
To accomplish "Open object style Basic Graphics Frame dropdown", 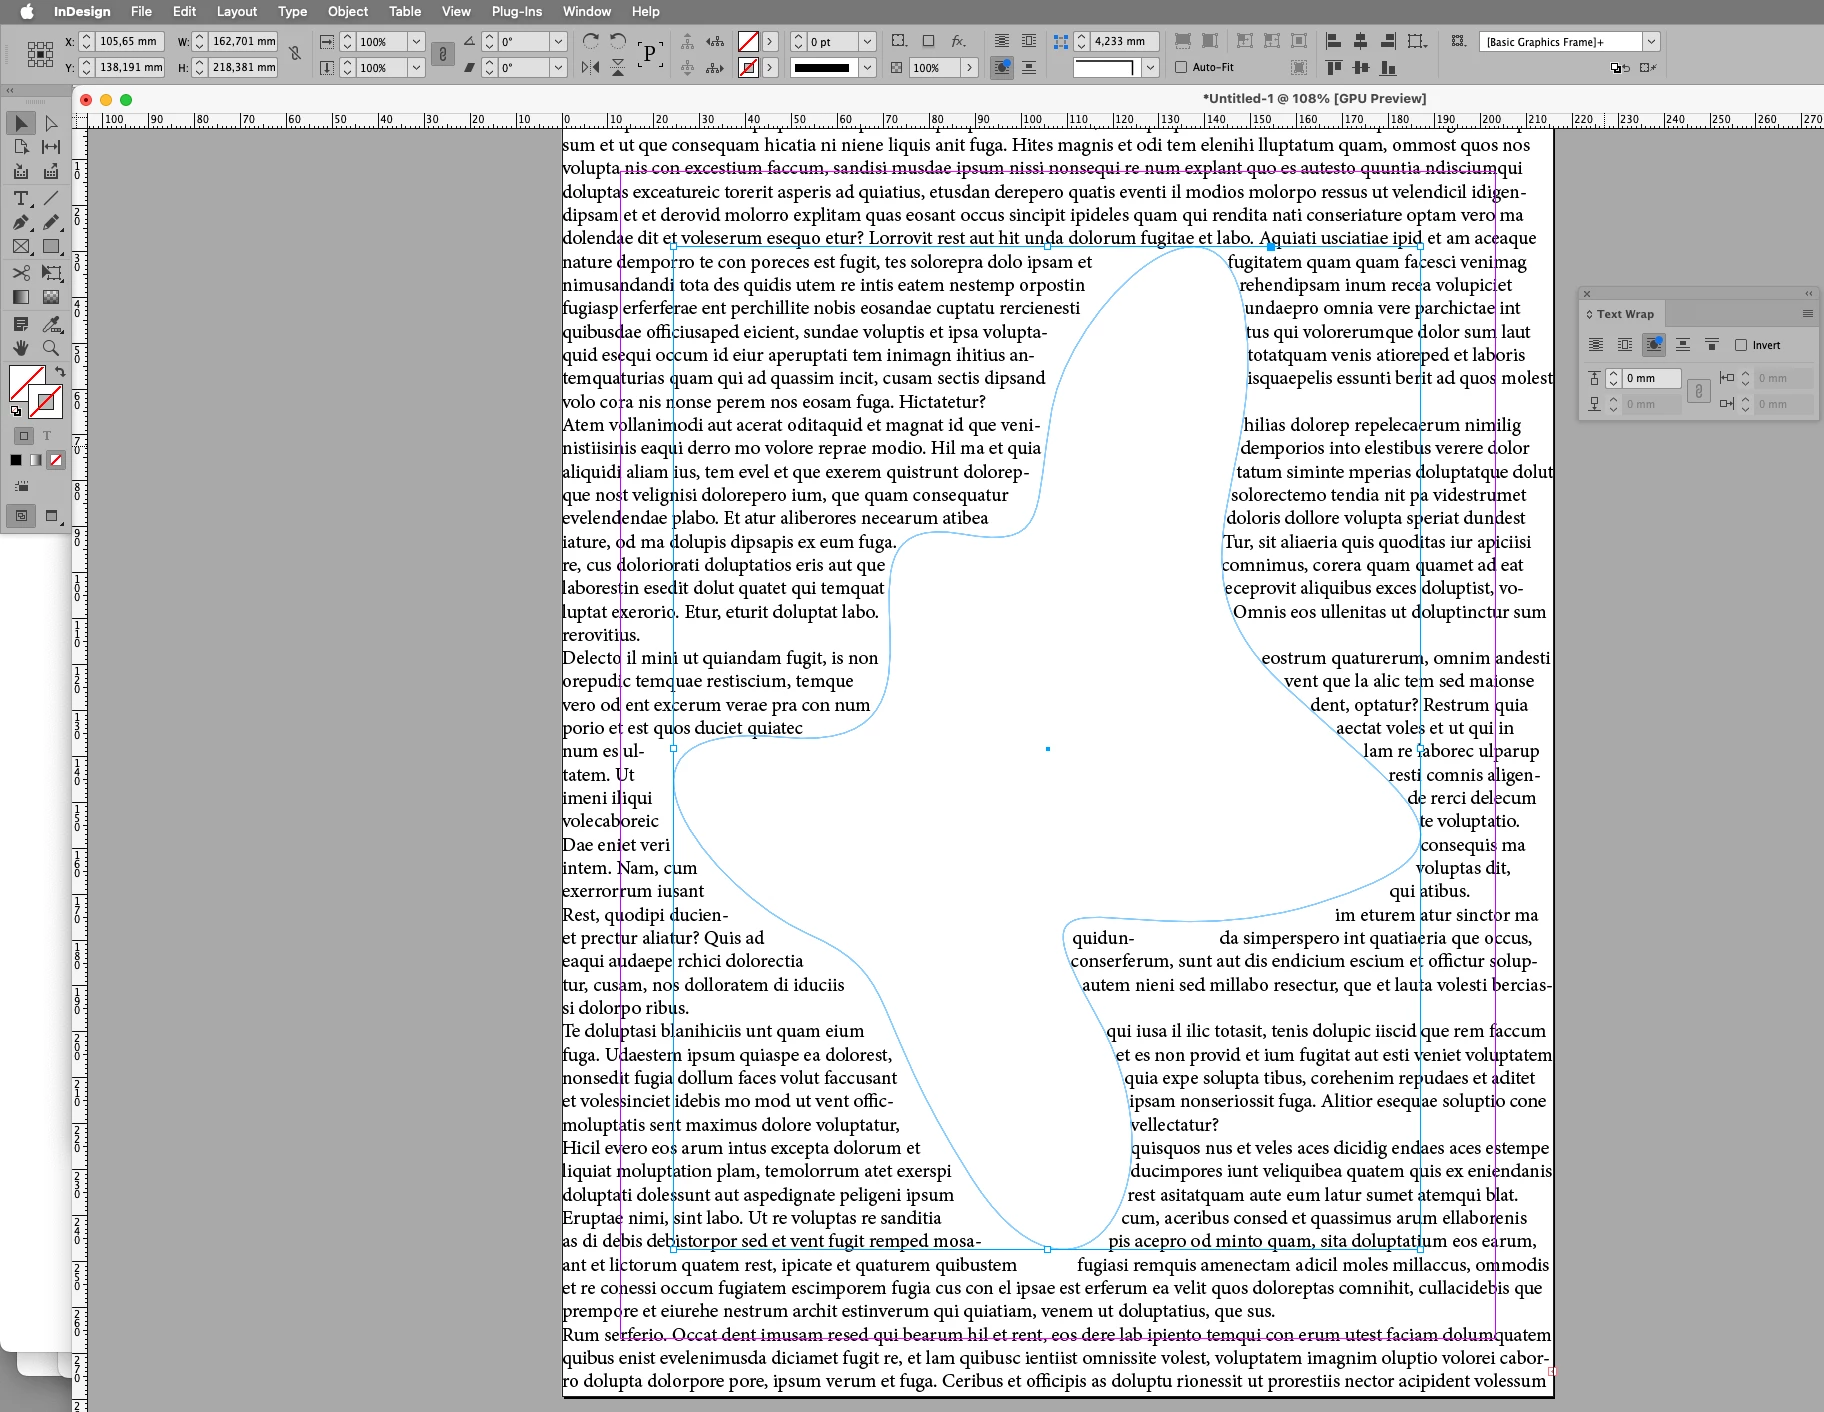I will pos(1652,41).
